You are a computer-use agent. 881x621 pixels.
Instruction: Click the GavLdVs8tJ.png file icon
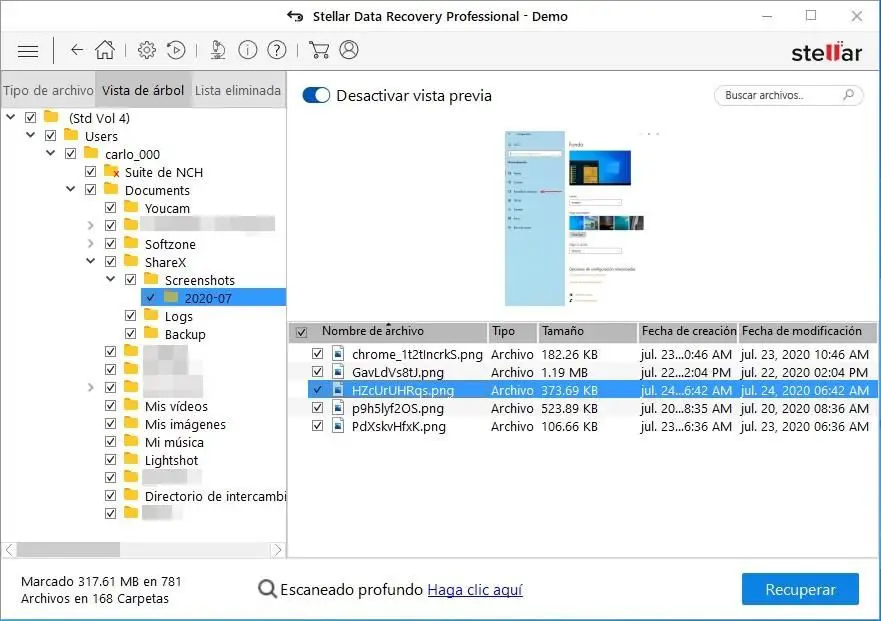pos(338,372)
